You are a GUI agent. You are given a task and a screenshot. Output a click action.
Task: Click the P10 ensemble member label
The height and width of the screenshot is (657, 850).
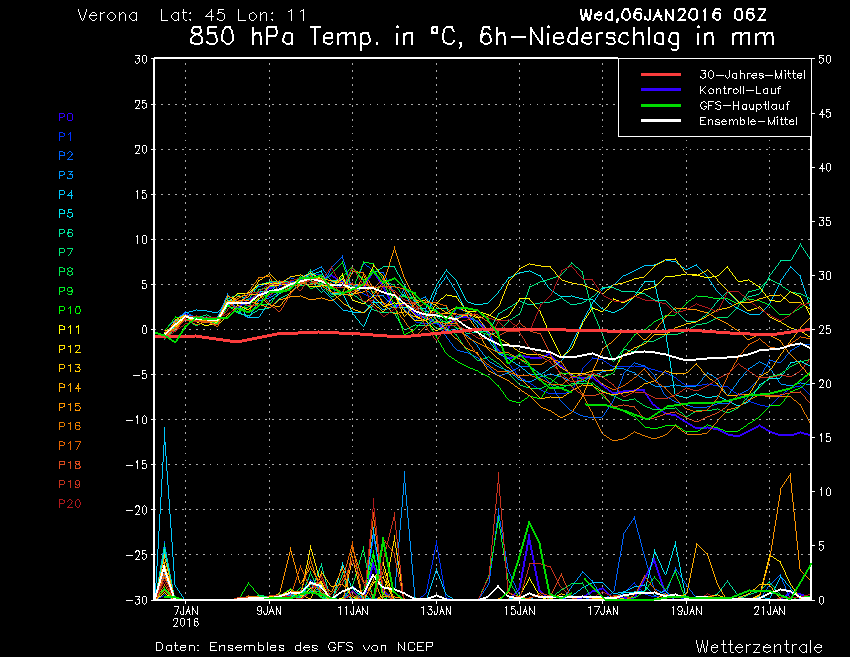coord(69,310)
